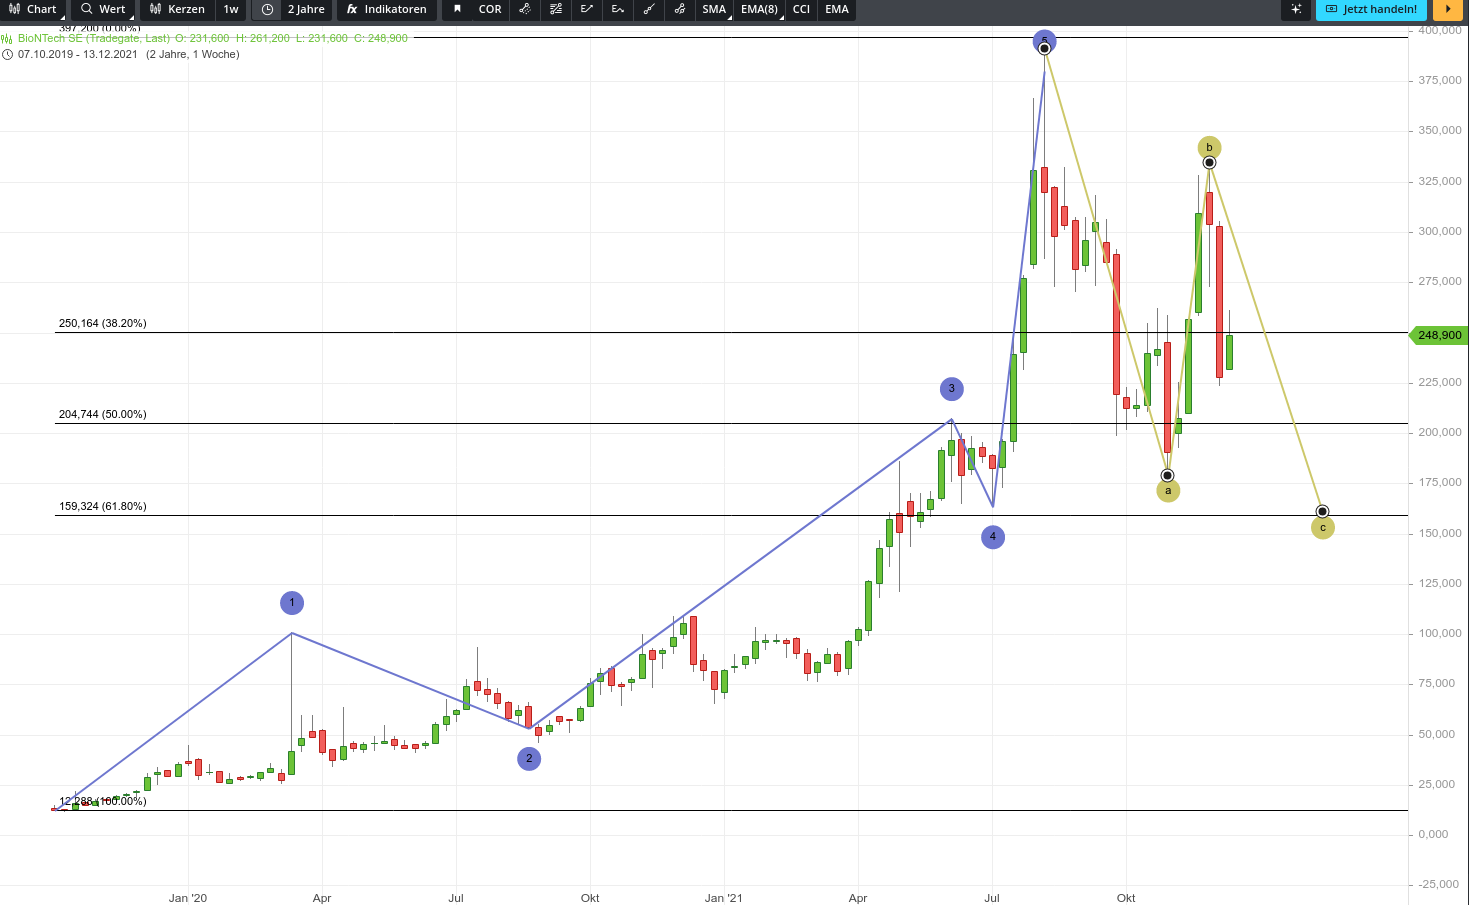The height and width of the screenshot is (905, 1469).
Task: Click the anchor point above label c
Action: tap(1322, 512)
